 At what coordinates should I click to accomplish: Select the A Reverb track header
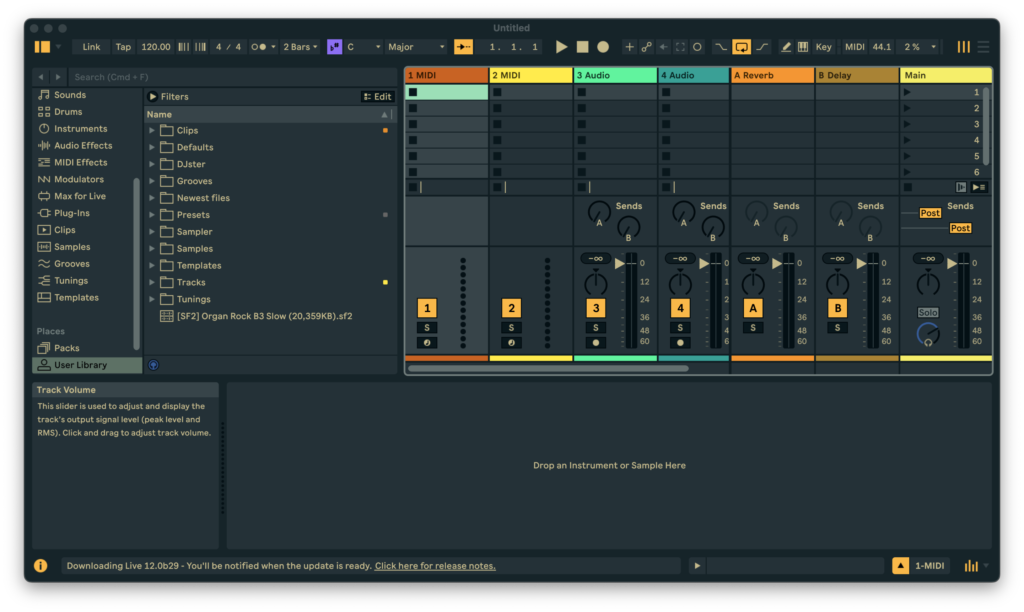772,75
